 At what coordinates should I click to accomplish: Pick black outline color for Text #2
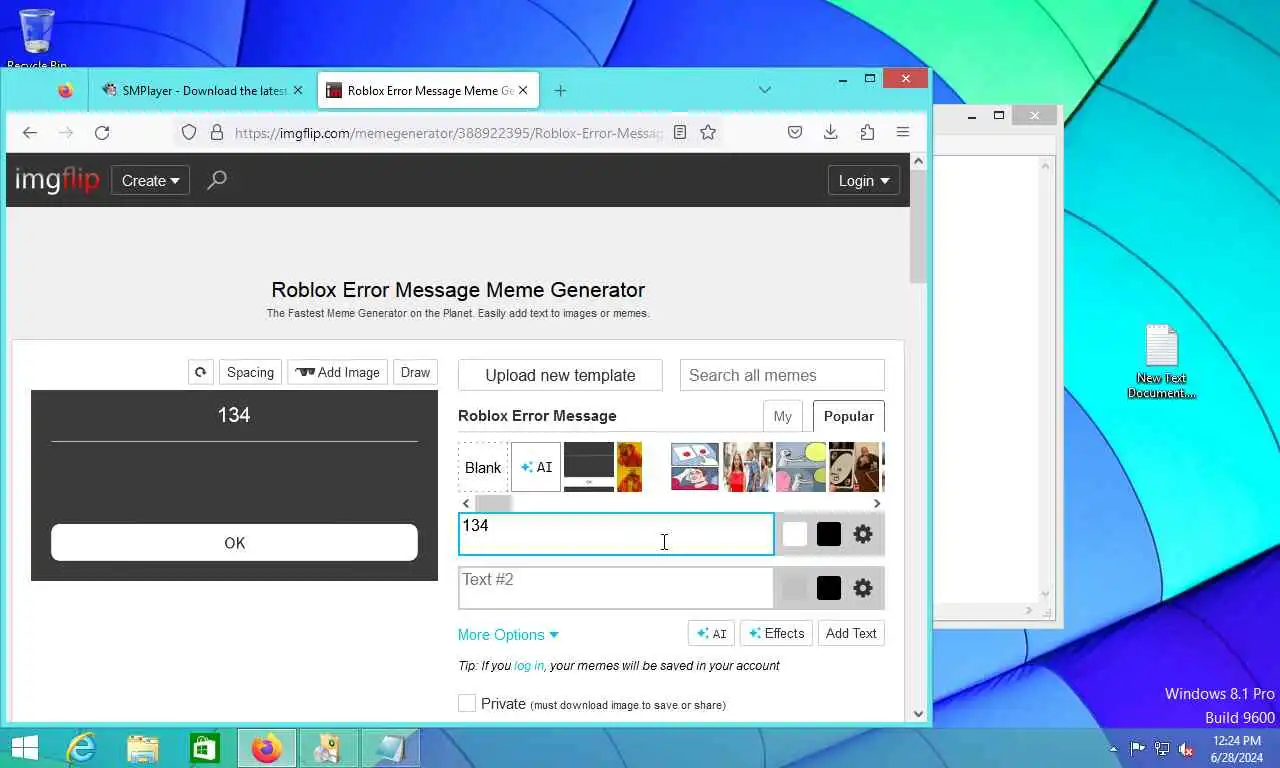point(829,588)
